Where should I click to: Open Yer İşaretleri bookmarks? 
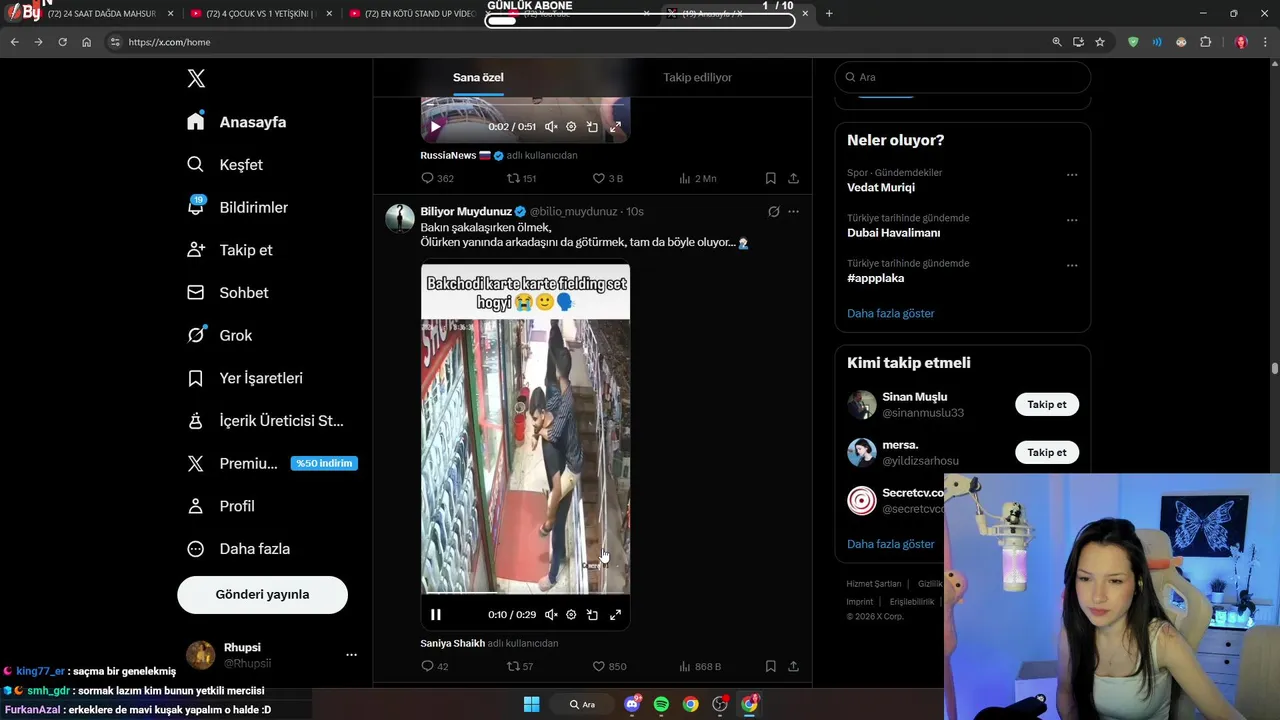point(245,378)
